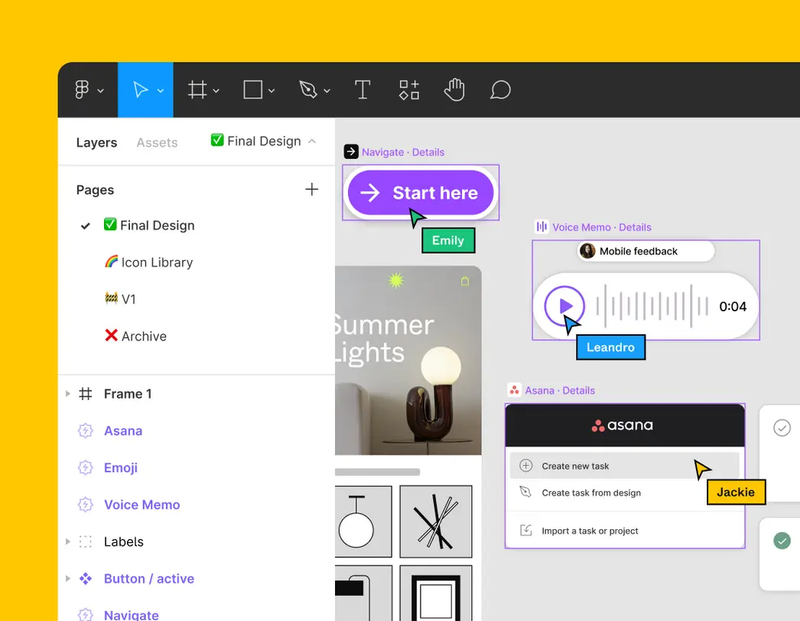The image size is (800, 621).
Task: Open the Asana · Details label
Action: (x=560, y=390)
